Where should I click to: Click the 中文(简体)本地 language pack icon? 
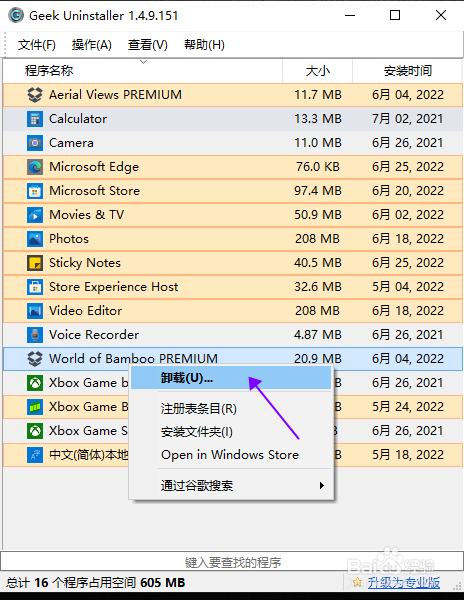(35, 455)
